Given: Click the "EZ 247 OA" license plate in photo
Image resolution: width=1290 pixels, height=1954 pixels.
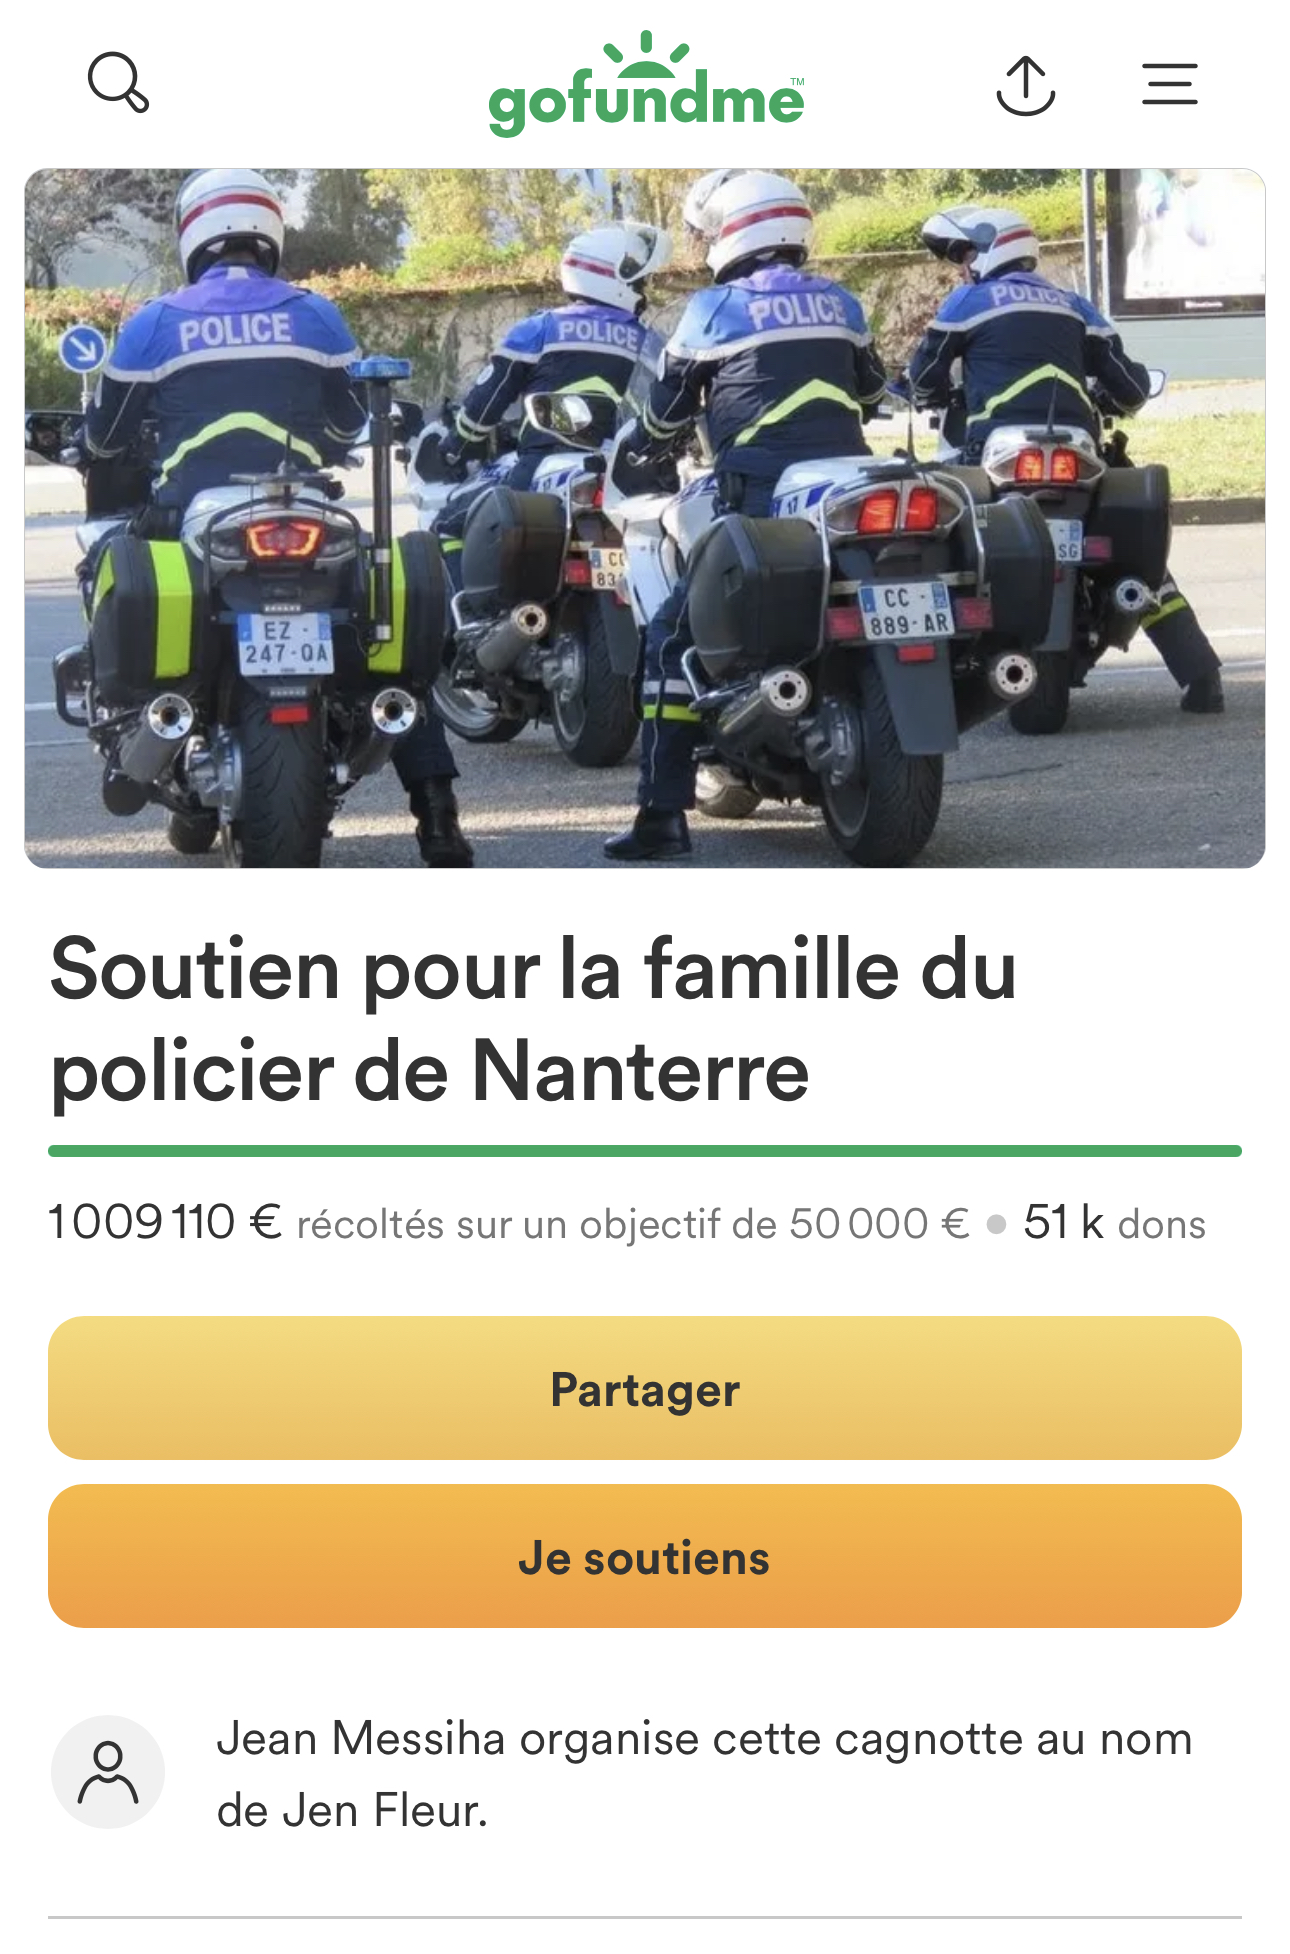Looking at the screenshot, I should [x=285, y=643].
